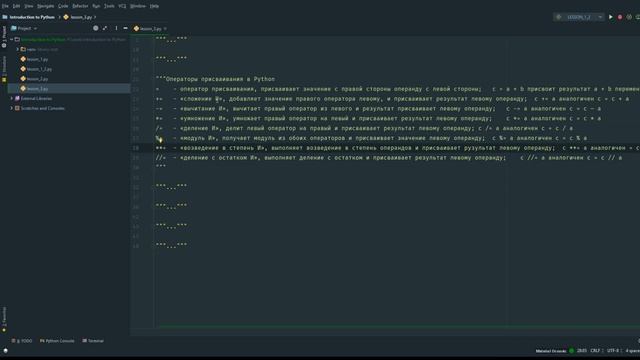The image size is (640, 360).
Task: Toggle the Project tool window side tab
Action: tap(4, 37)
